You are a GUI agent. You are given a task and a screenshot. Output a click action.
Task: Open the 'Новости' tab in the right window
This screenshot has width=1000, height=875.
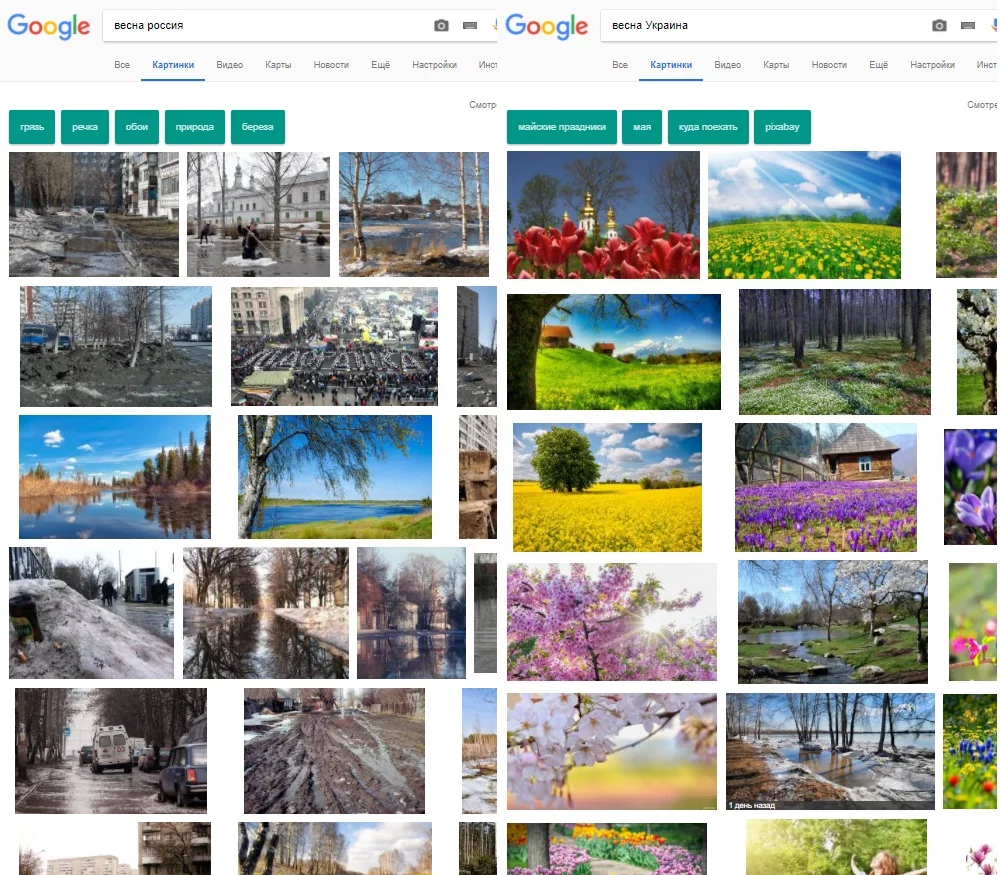tap(829, 64)
